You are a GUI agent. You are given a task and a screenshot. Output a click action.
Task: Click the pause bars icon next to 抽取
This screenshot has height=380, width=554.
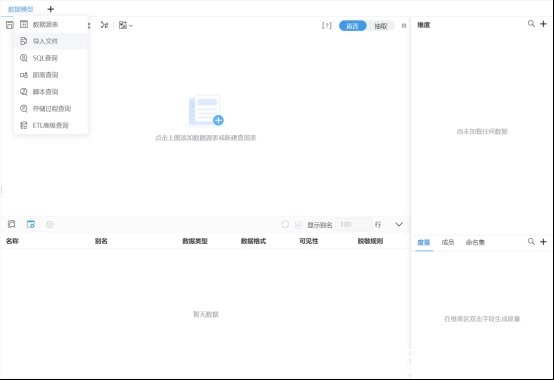pyautogui.click(x=404, y=25)
